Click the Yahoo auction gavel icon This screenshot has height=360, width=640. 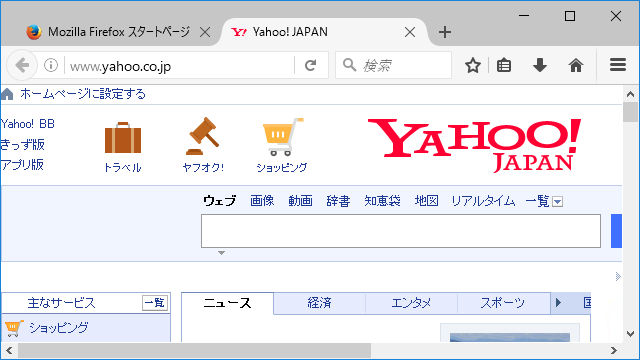tap(203, 136)
